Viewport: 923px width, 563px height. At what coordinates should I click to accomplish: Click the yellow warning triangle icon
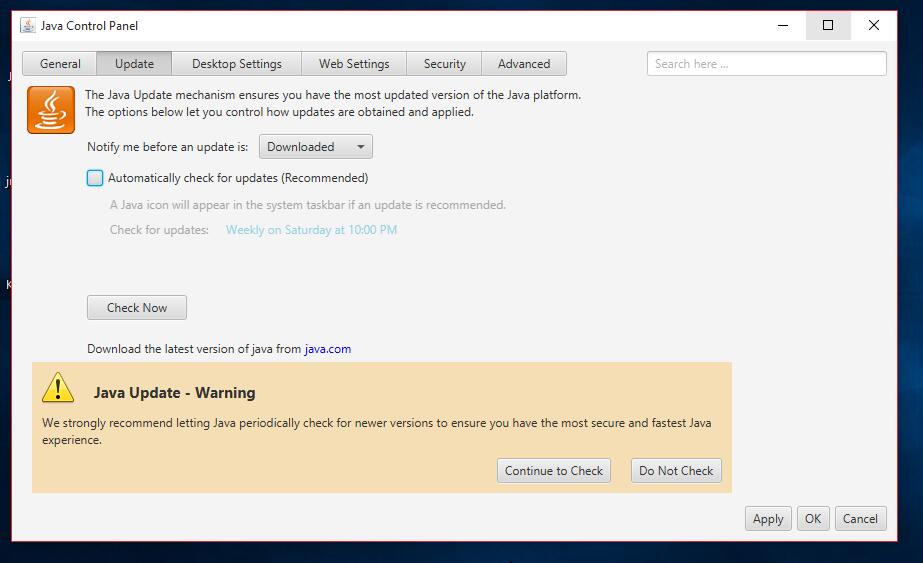click(58, 388)
